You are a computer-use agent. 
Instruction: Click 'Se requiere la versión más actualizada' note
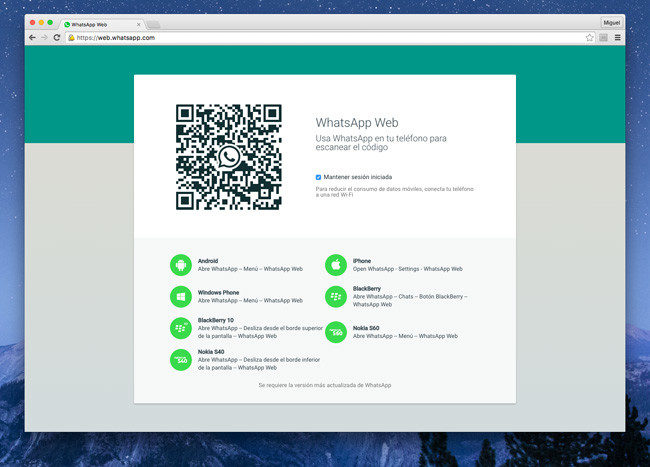pos(325,385)
